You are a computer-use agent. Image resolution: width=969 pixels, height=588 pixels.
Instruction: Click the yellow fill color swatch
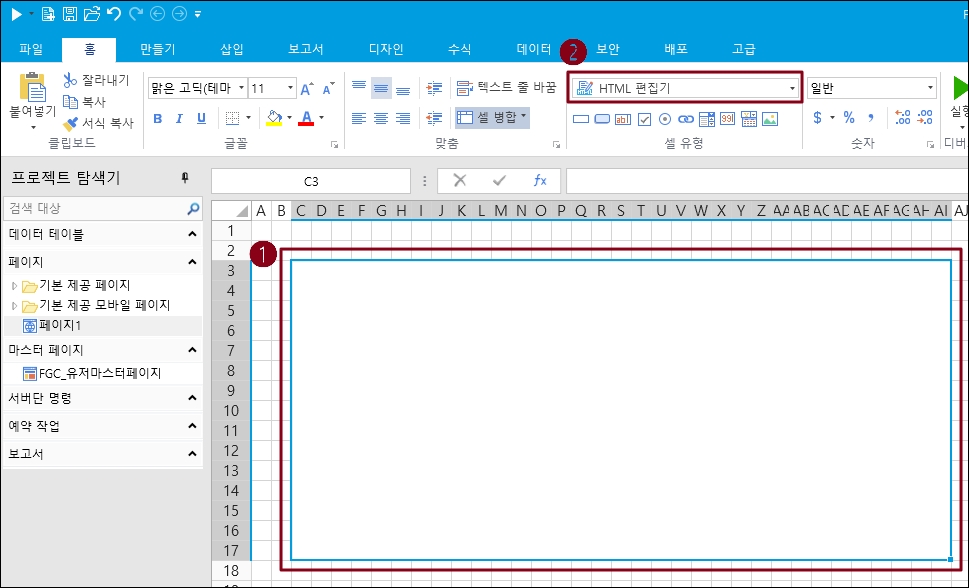274,118
